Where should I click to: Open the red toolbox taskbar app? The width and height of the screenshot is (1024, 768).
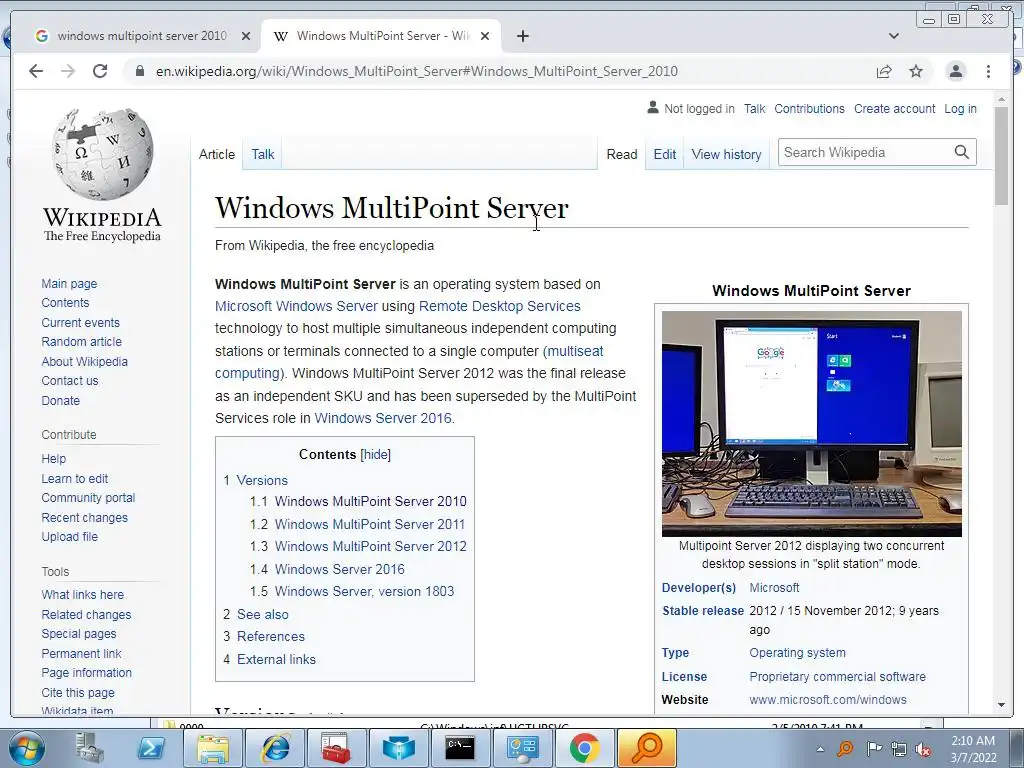click(x=337, y=748)
